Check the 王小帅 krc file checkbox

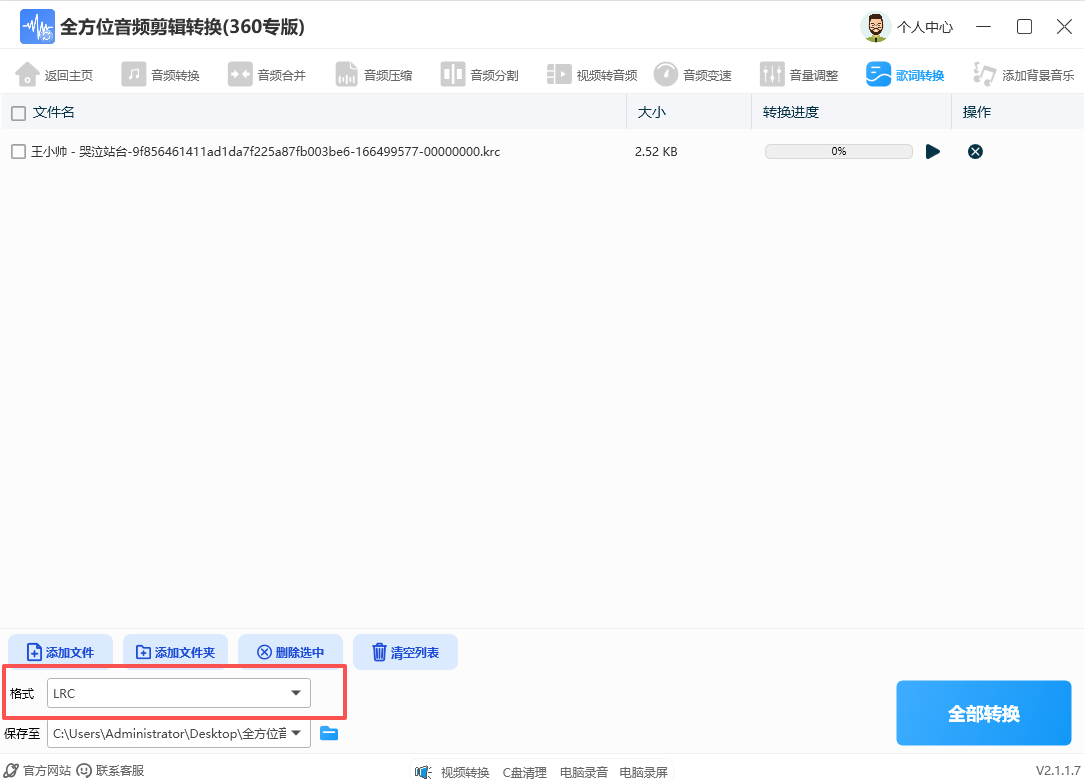(x=17, y=152)
